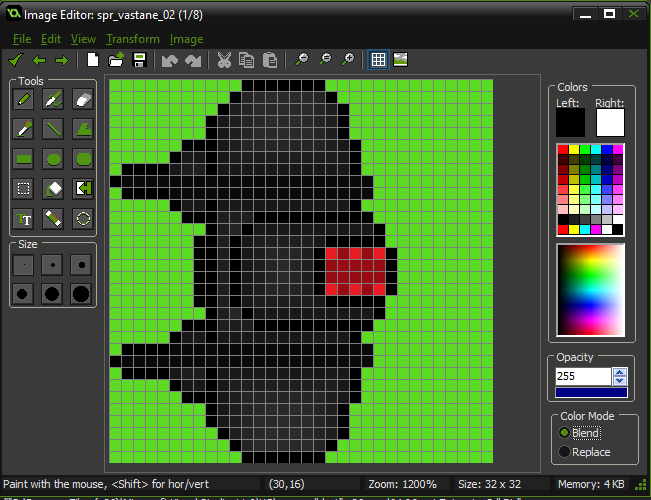
Task: Select the Pencil tool
Action: [23, 99]
